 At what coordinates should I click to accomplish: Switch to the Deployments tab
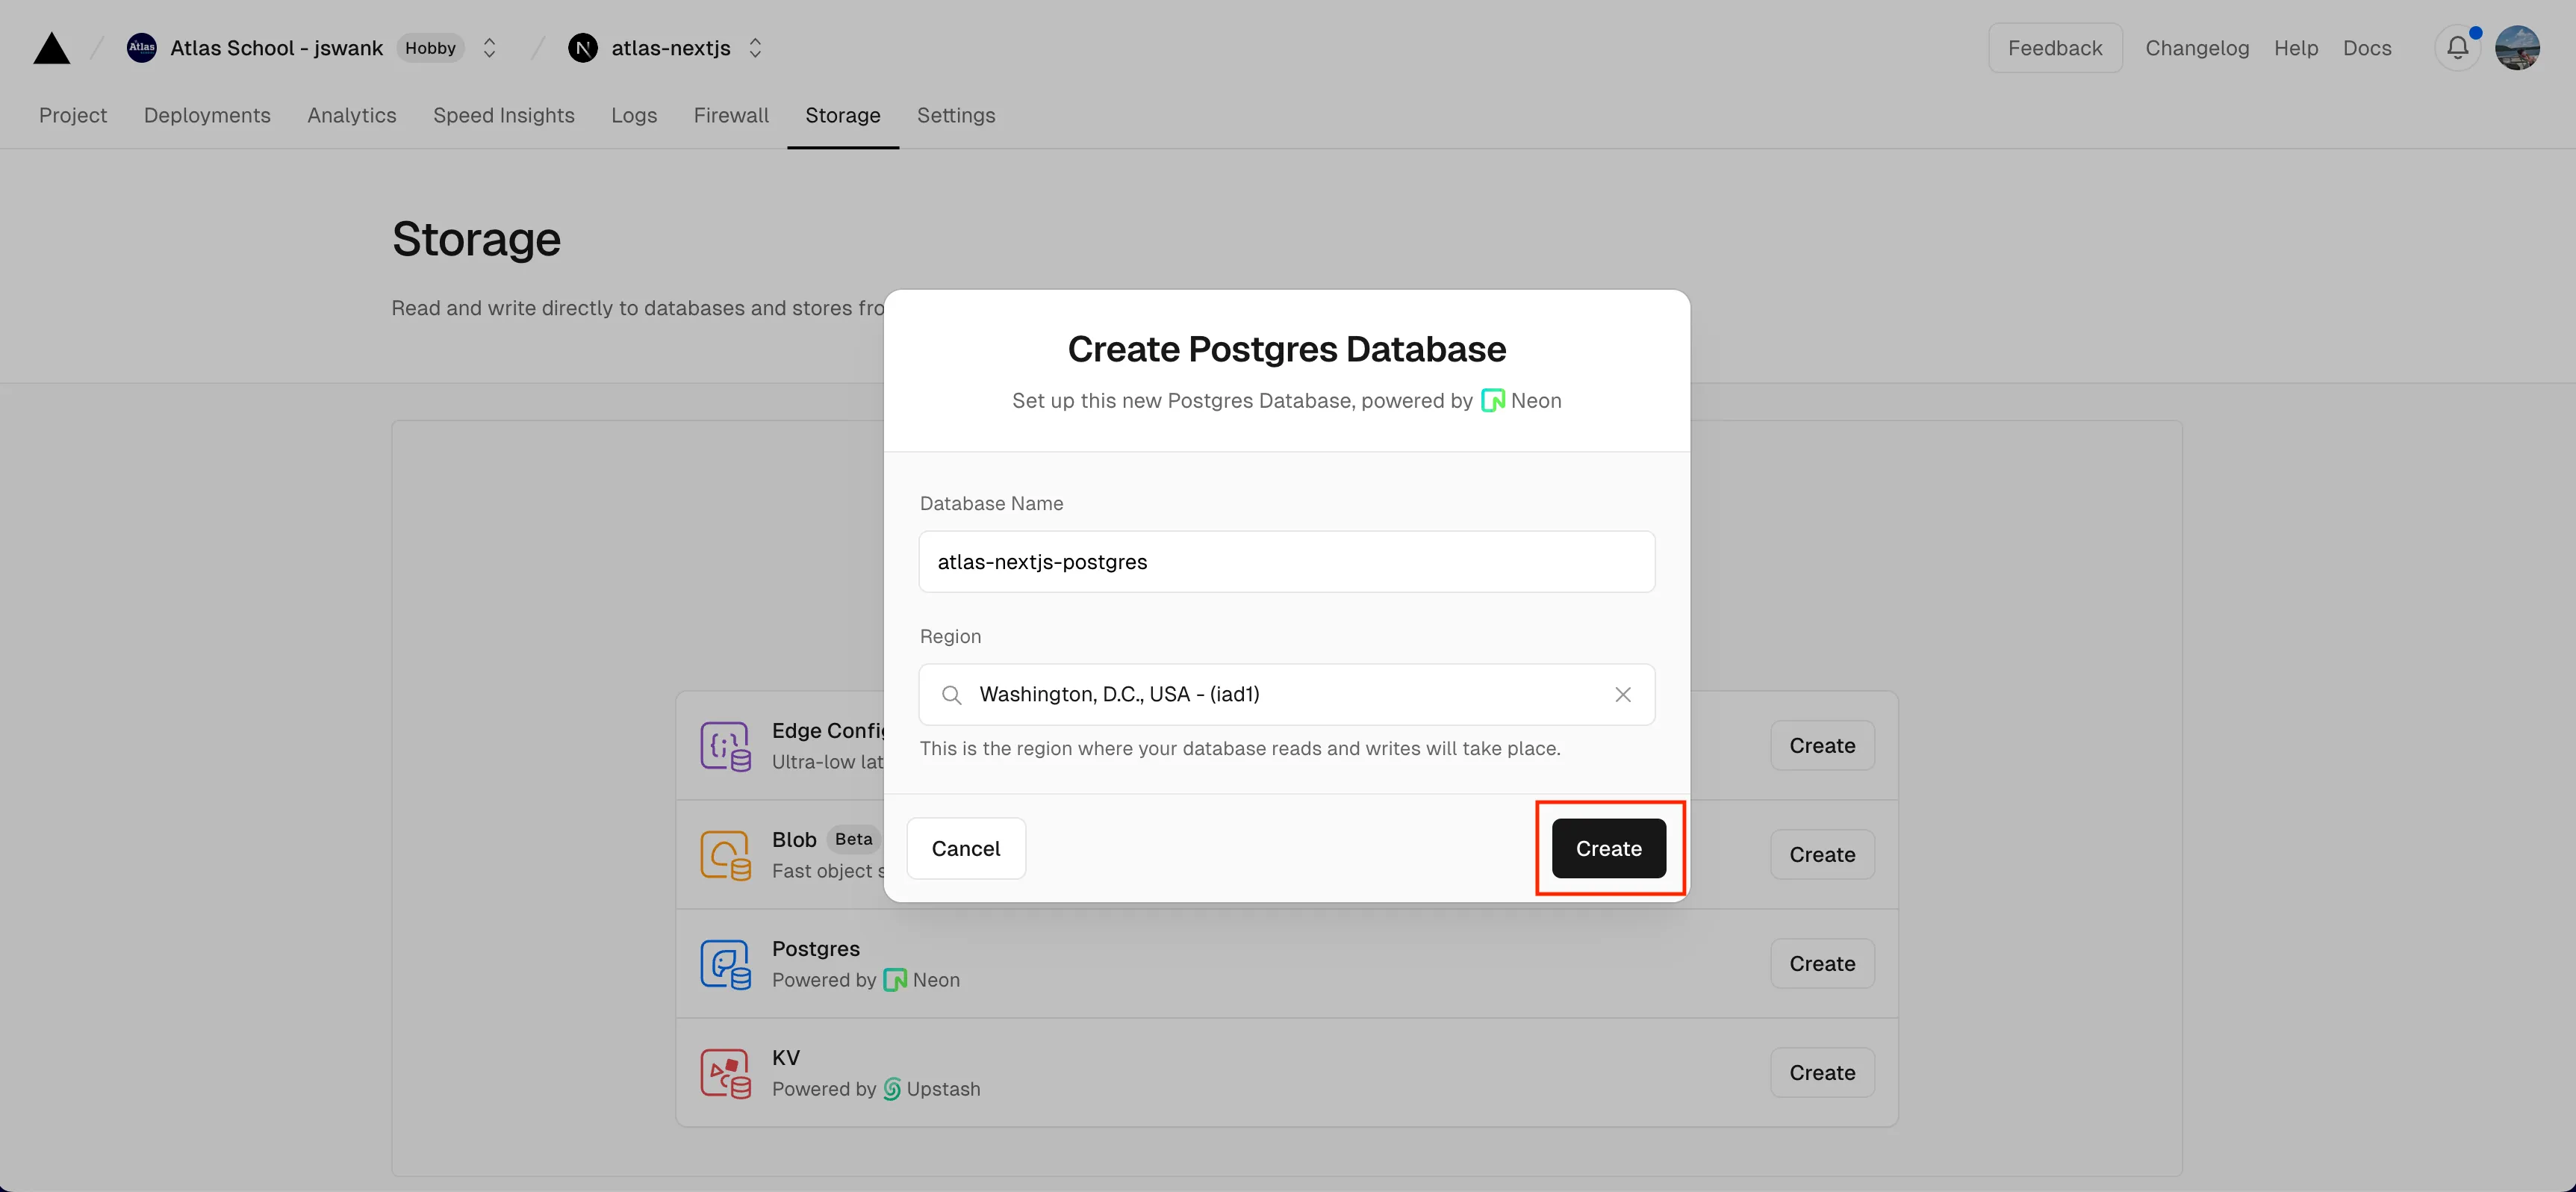[x=207, y=115]
